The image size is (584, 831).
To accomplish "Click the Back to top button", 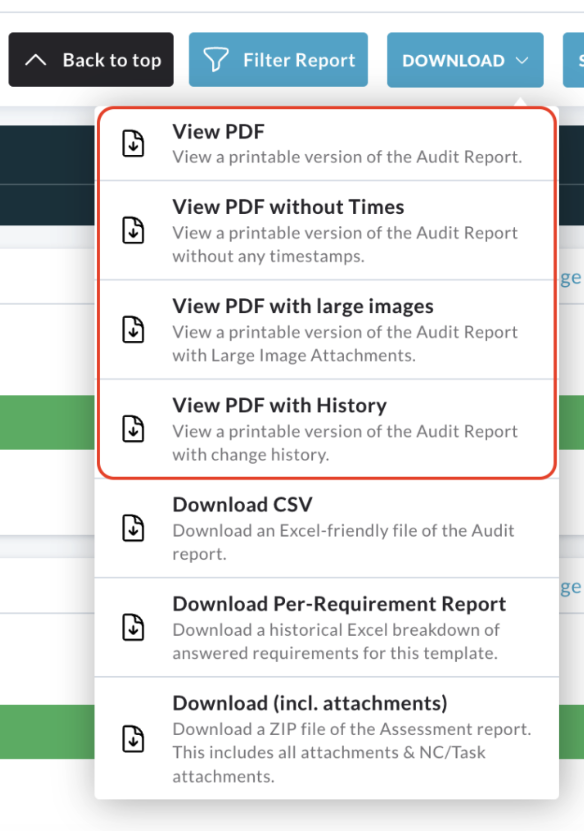I will click(x=91, y=60).
